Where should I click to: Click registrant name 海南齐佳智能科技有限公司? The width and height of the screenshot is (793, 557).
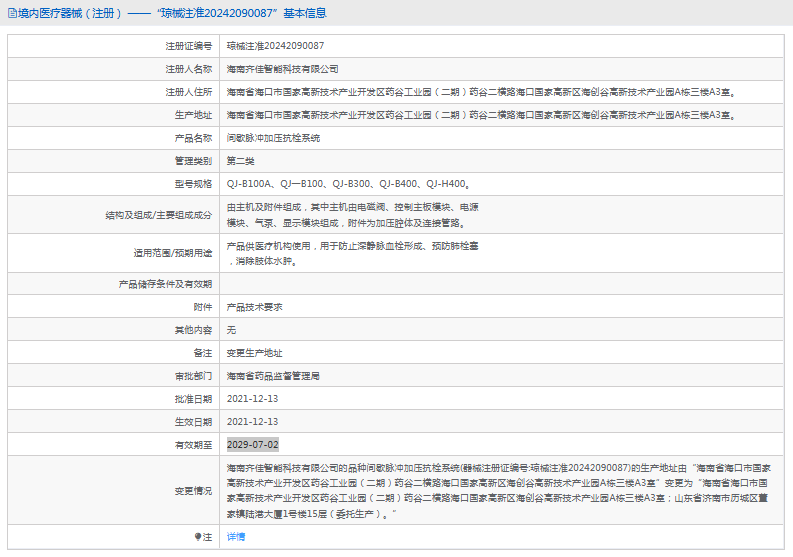click(282, 69)
